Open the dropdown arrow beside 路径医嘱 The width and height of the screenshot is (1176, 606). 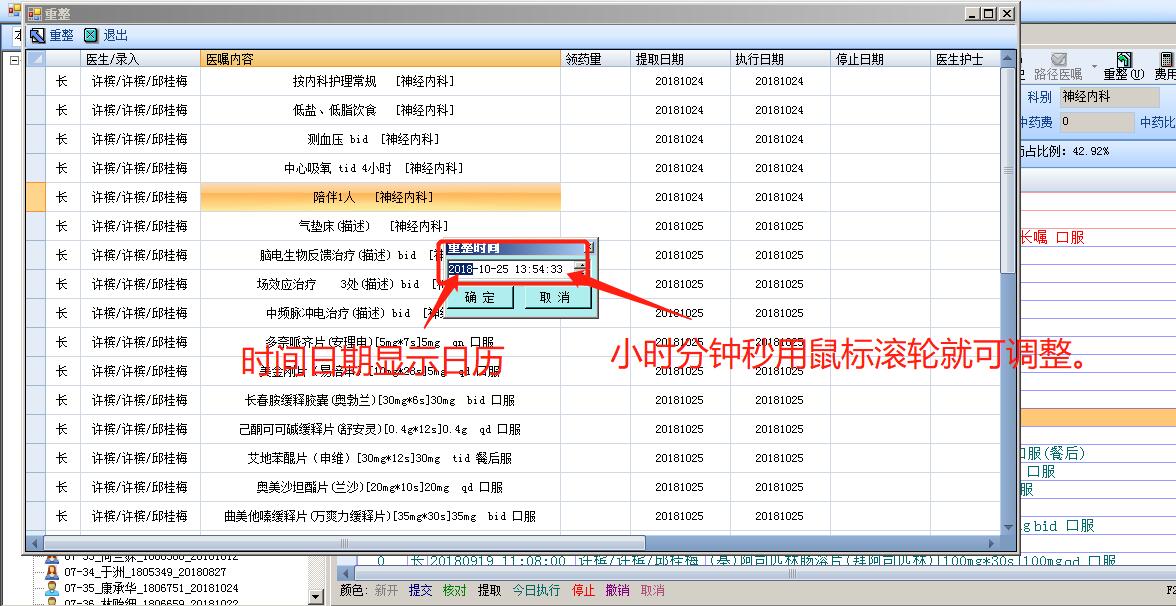(1094, 67)
